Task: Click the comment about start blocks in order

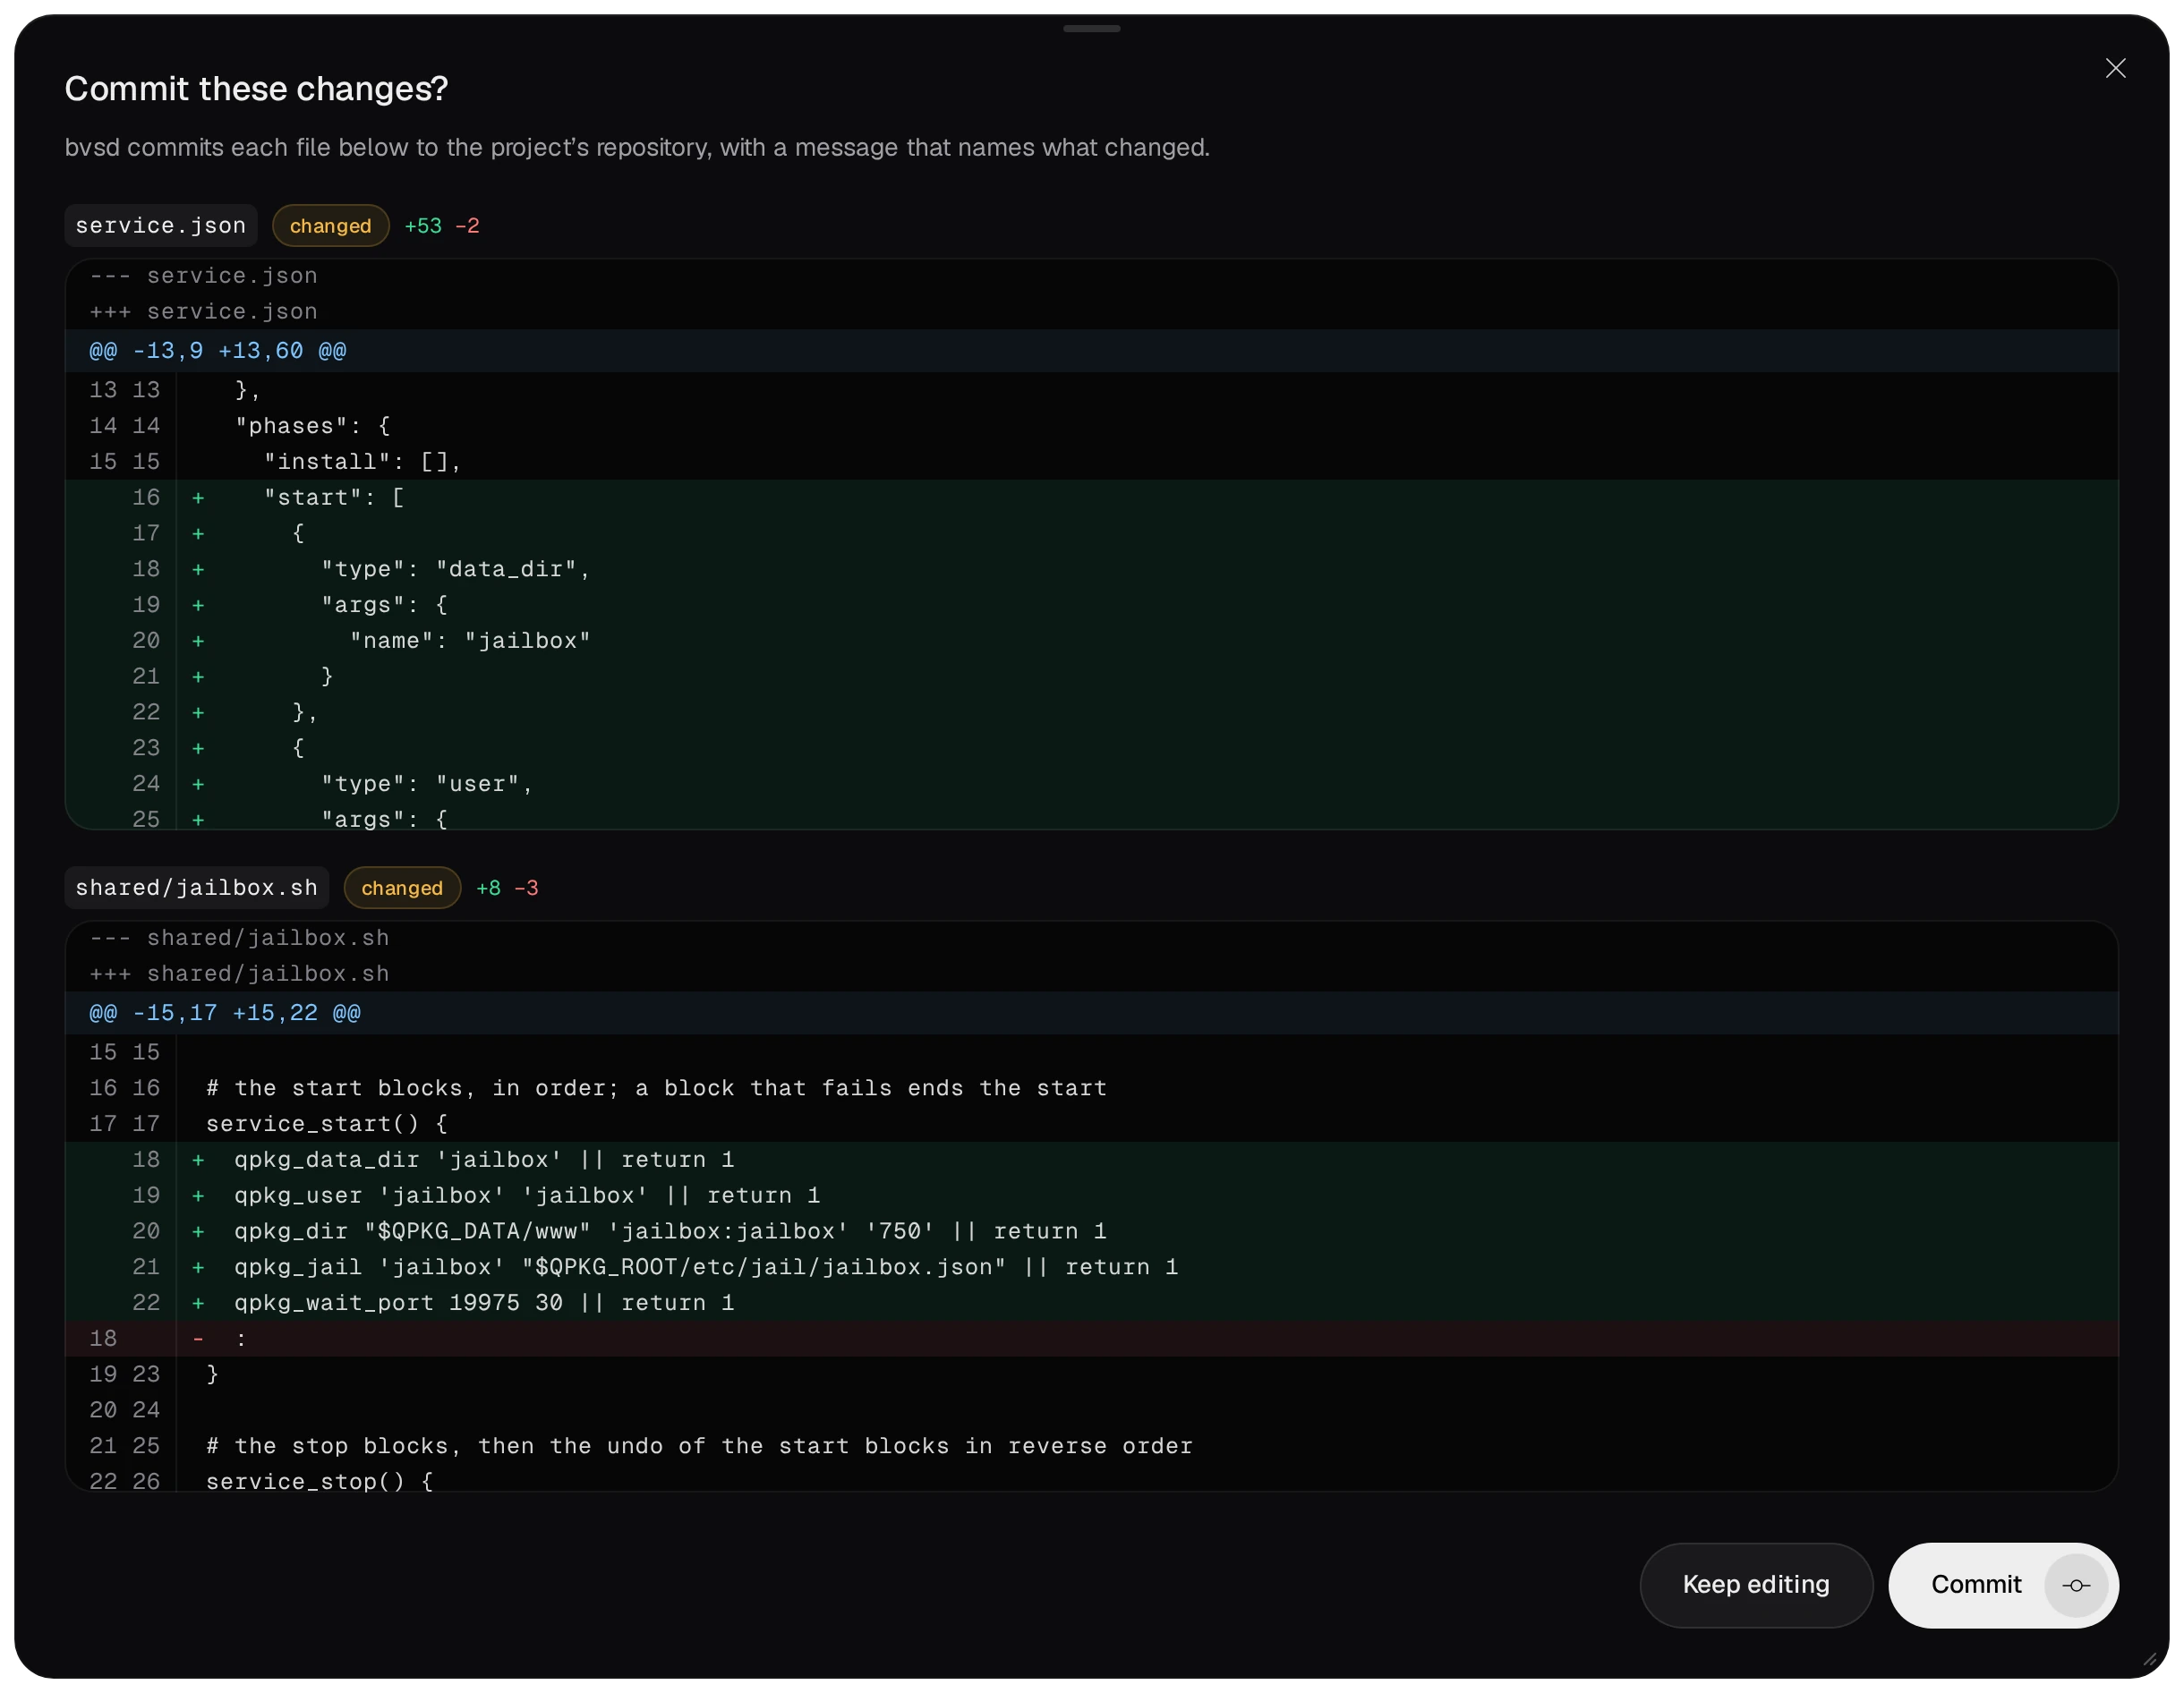Action: pyautogui.click(x=1092, y=1088)
